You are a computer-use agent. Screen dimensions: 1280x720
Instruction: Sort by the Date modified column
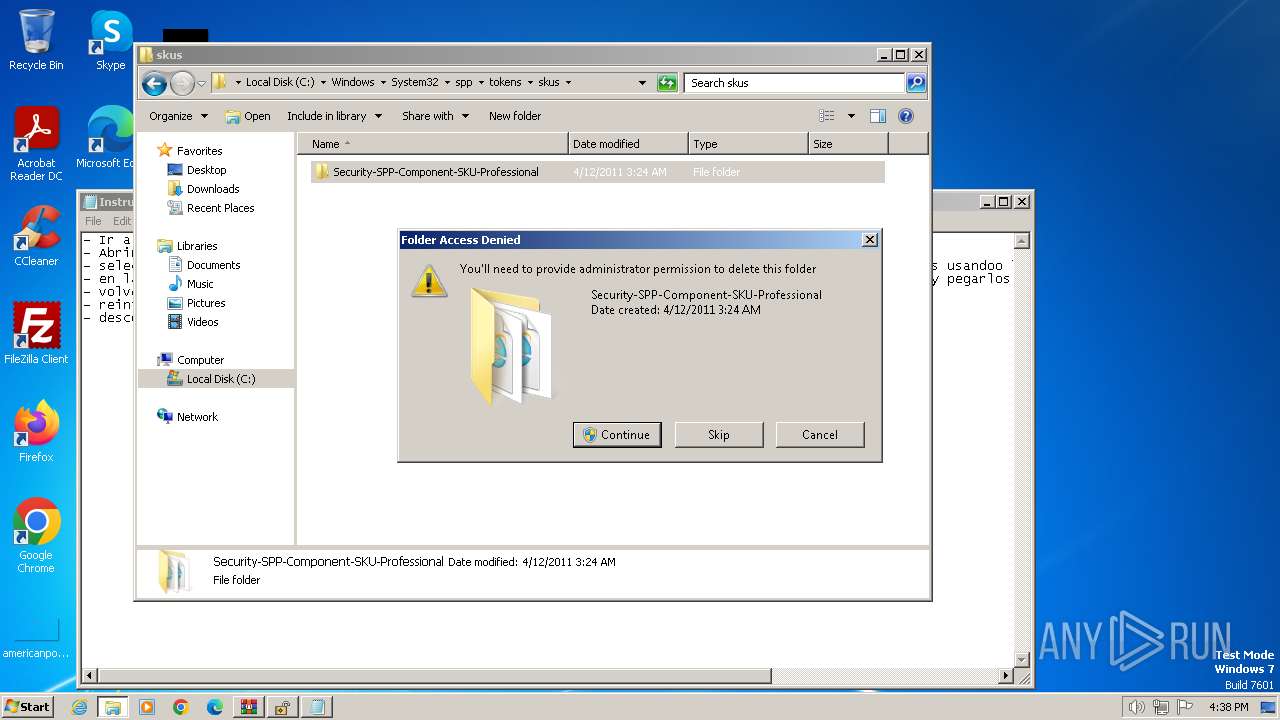coord(628,144)
